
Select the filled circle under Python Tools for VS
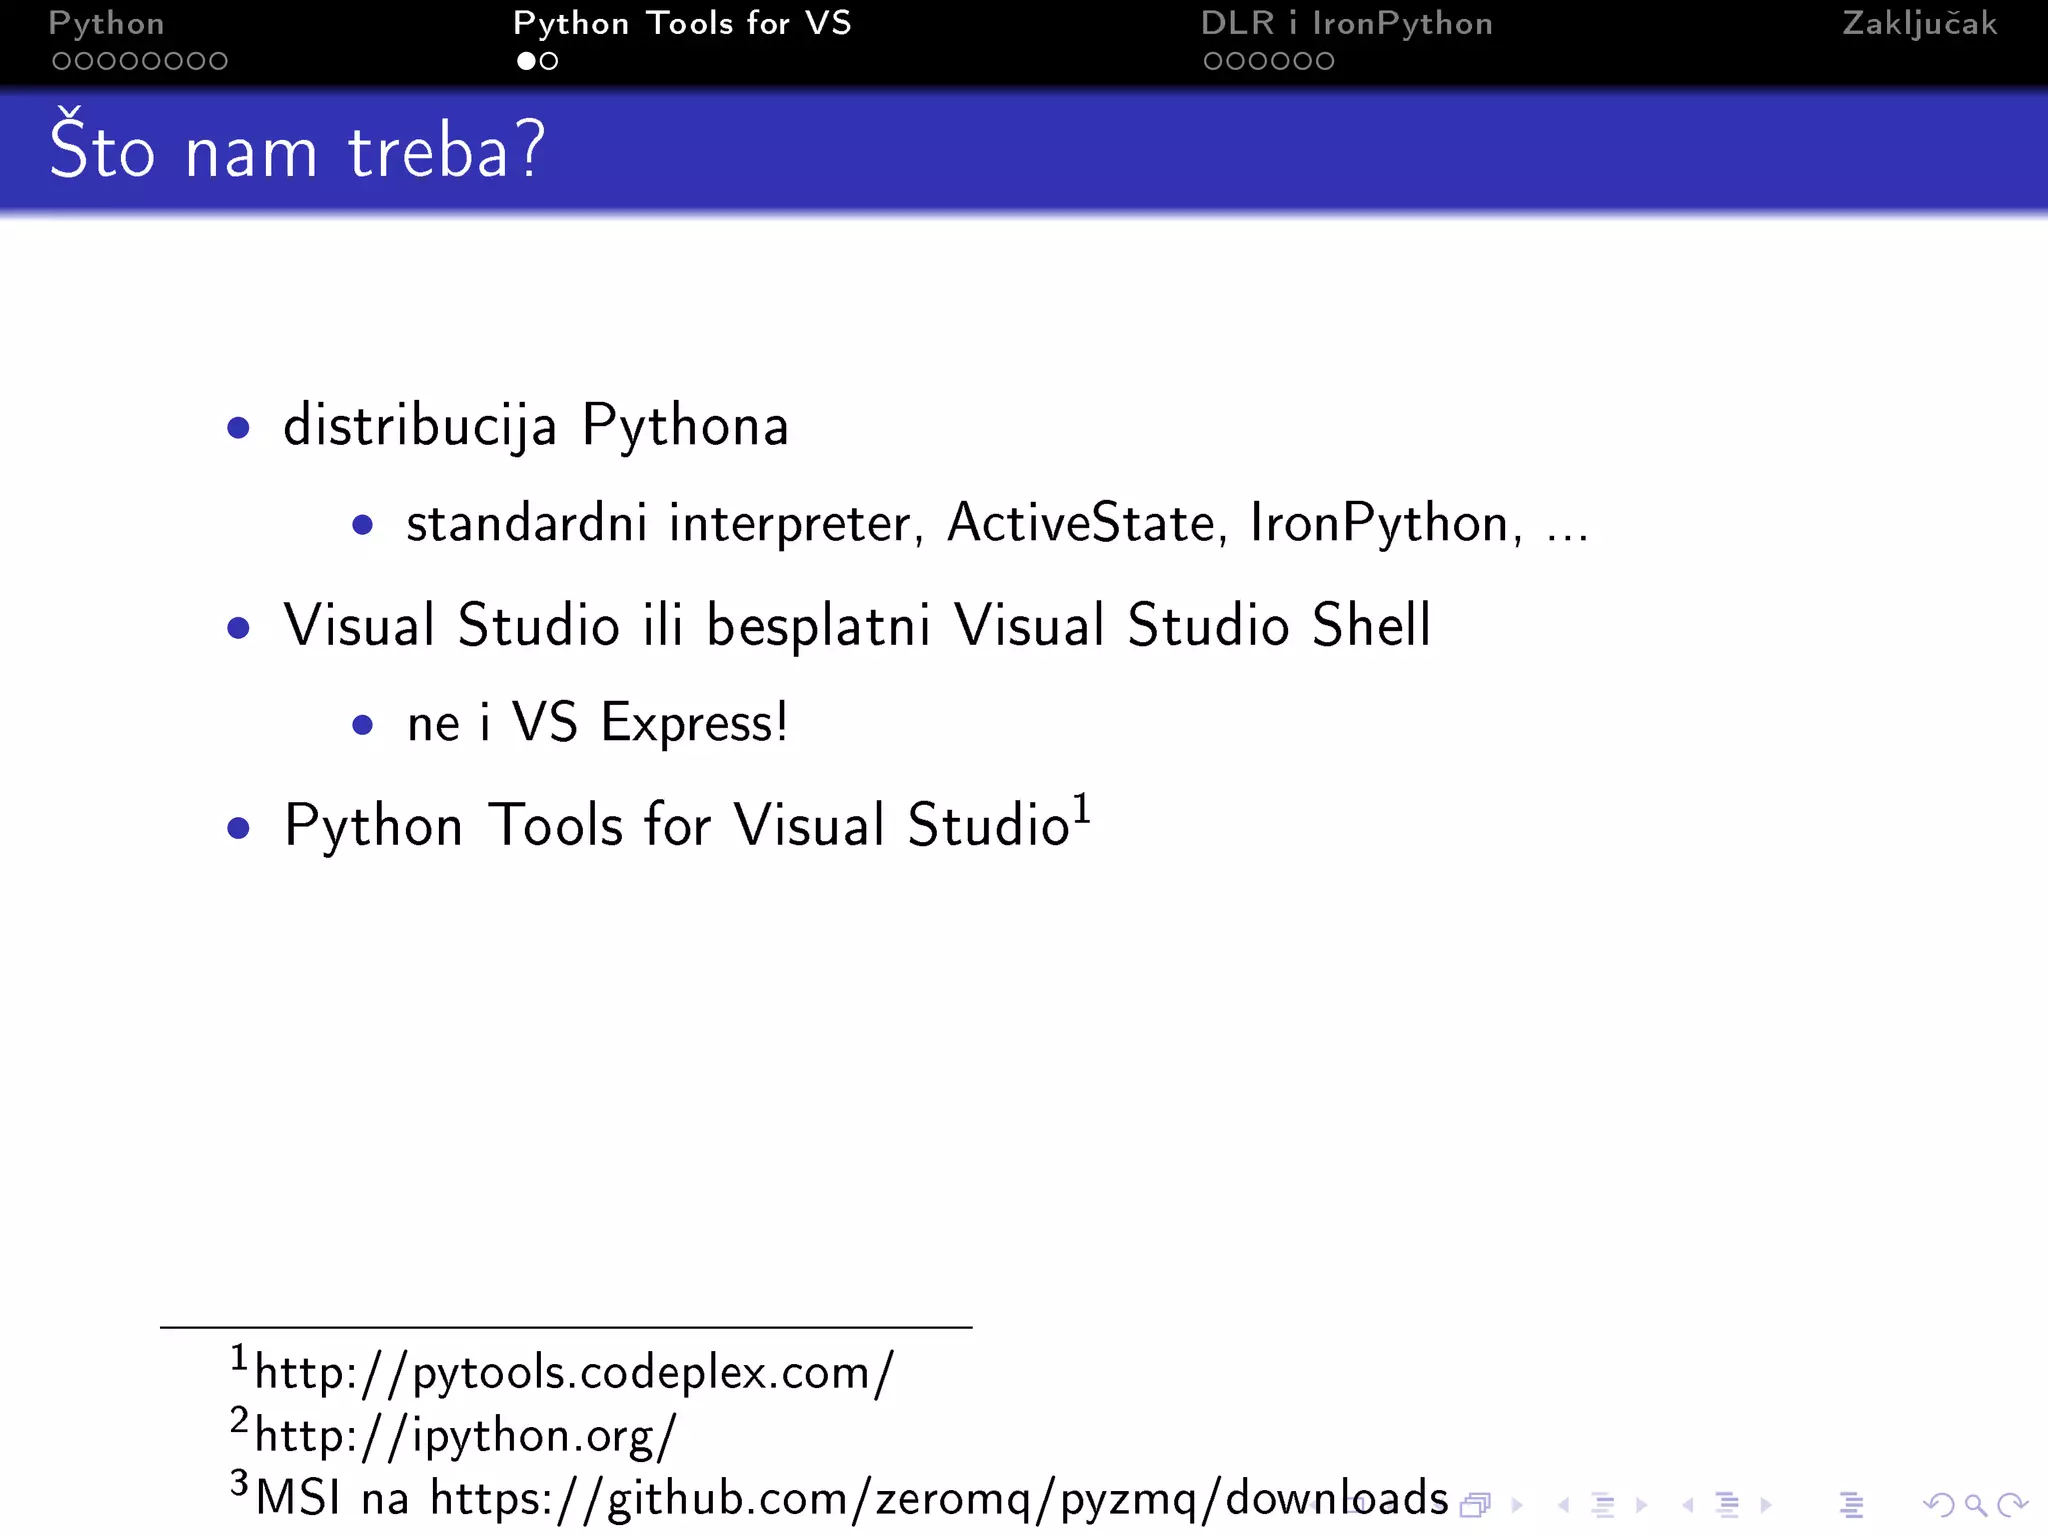(x=526, y=61)
